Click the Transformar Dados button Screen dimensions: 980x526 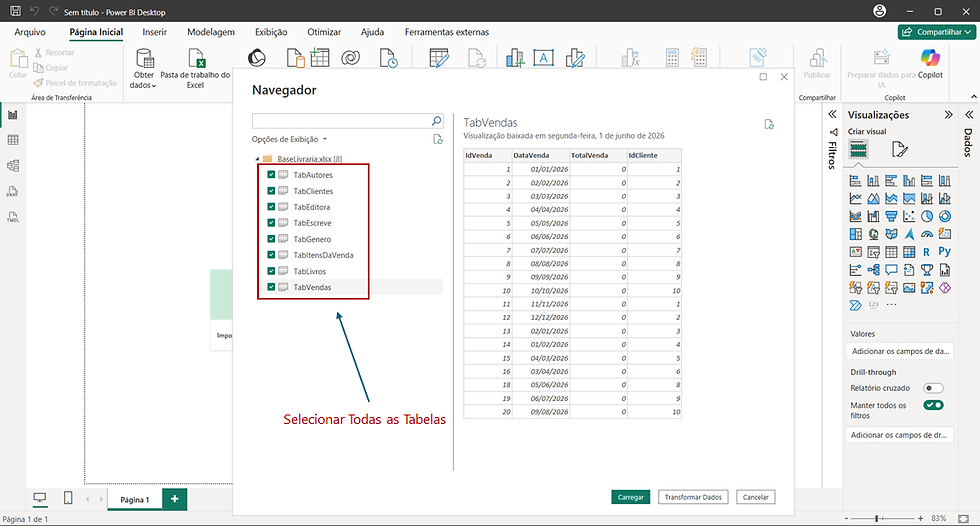click(x=693, y=497)
